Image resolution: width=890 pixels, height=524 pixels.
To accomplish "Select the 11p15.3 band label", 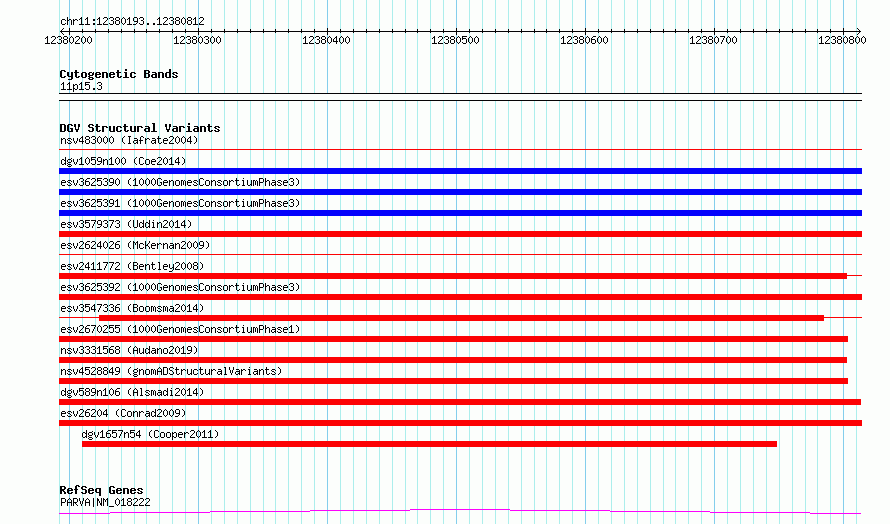I will coord(81,86).
